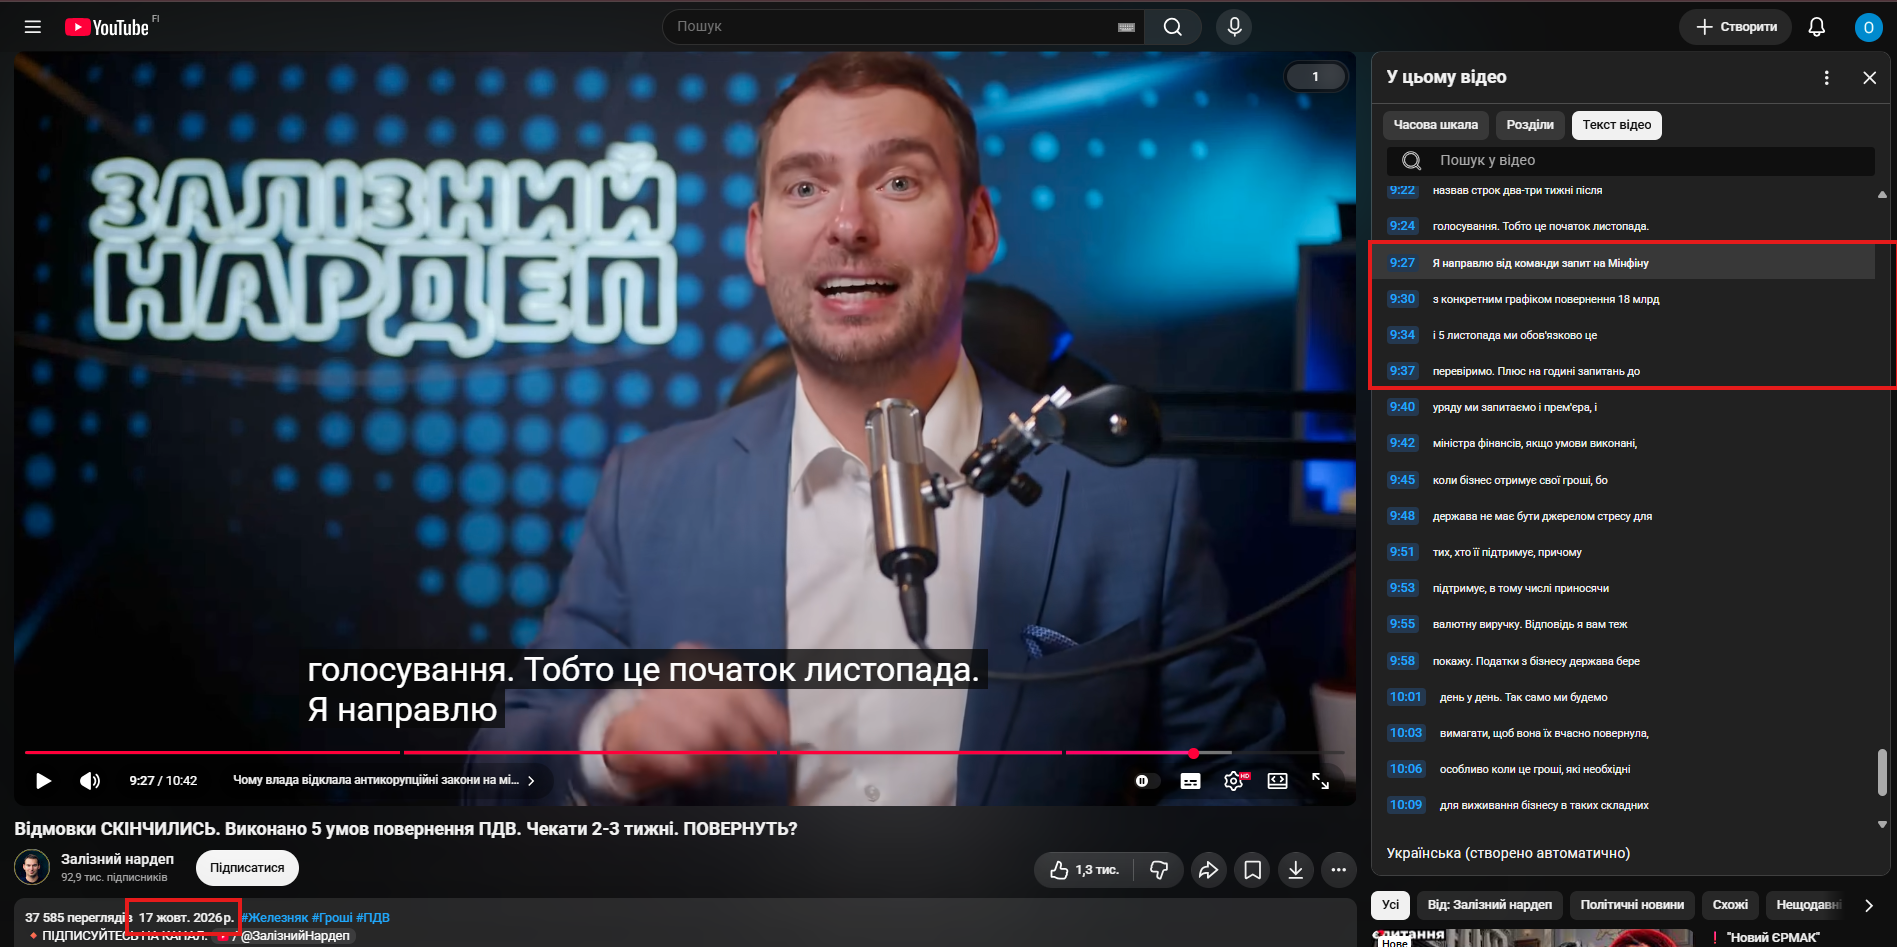Select the Схожі filter chip
Viewport: 1897px width, 947px height.
(x=1730, y=905)
